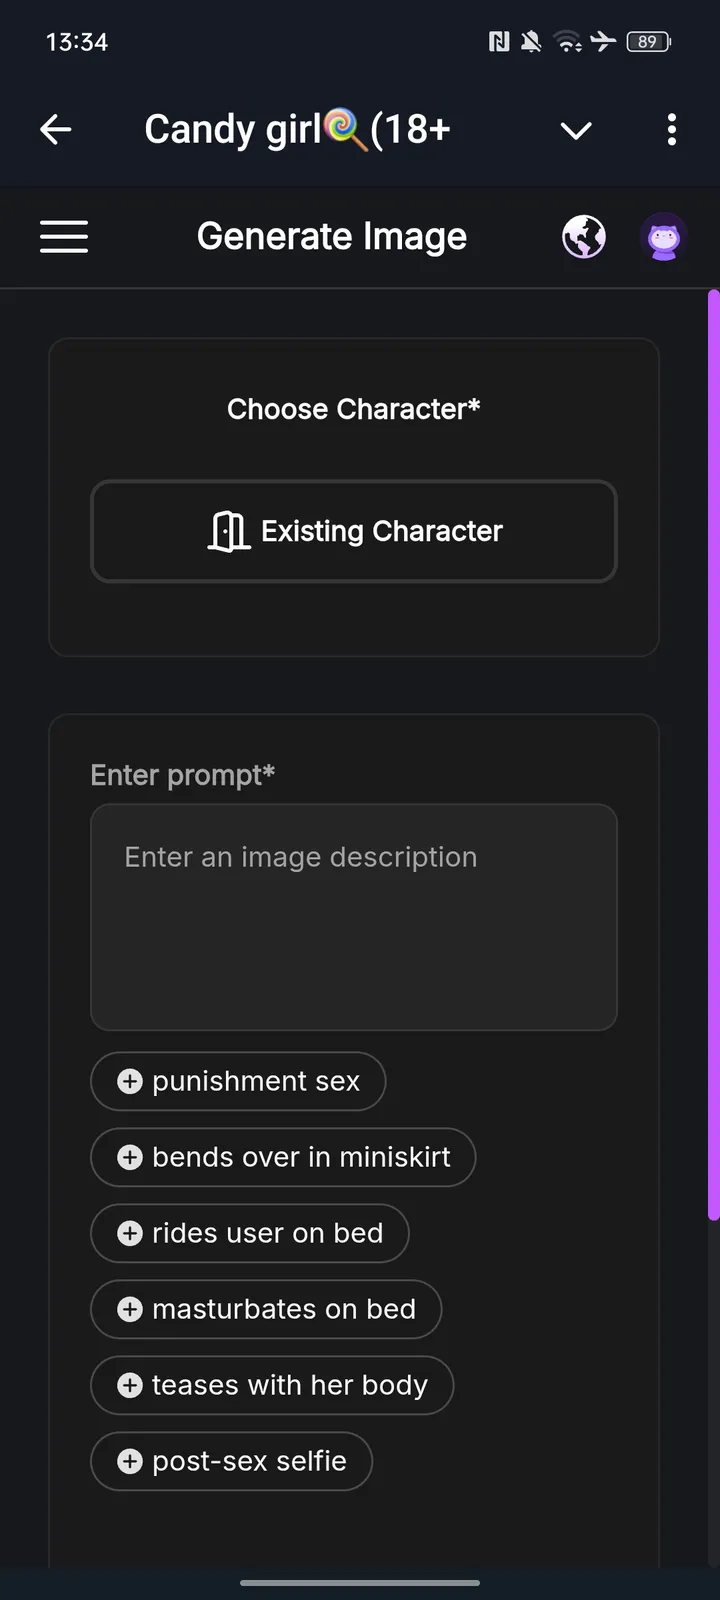The image size is (720, 1600).
Task: Tap the Candy girl chat title
Action: click(297, 129)
